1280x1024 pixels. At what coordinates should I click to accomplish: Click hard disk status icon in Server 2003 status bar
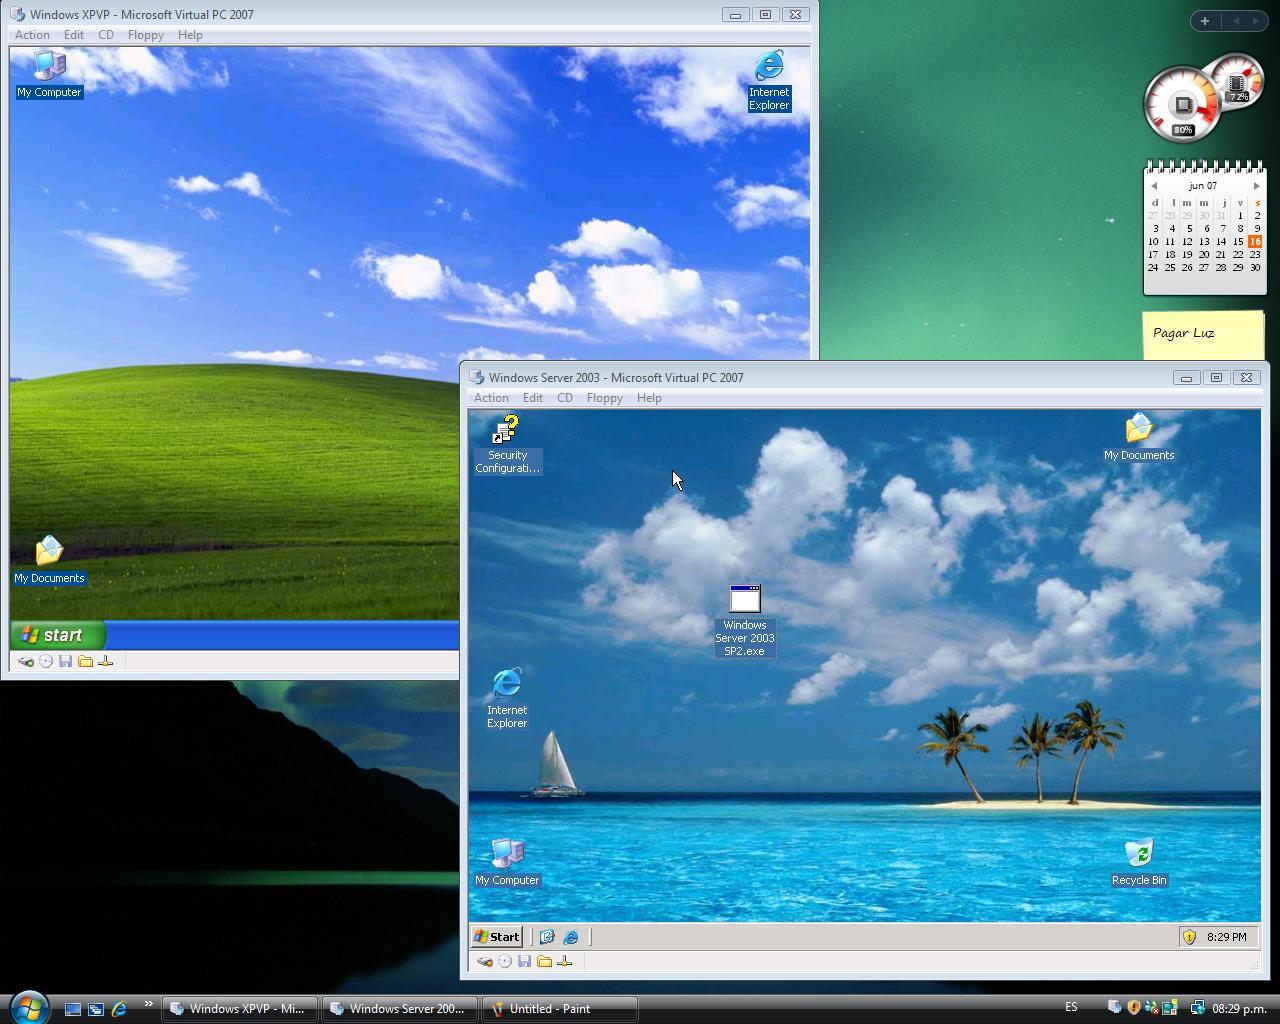(485, 961)
